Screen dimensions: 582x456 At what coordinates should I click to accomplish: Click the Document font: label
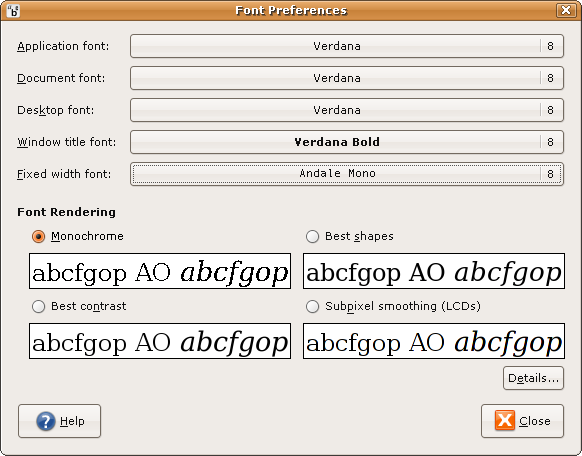pyautogui.click(x=61, y=78)
